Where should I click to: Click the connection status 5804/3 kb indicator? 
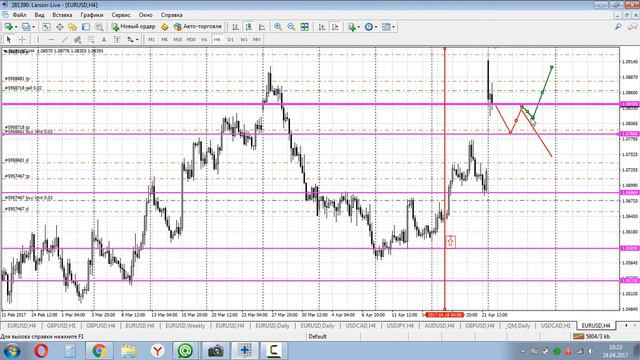[x=592, y=336]
